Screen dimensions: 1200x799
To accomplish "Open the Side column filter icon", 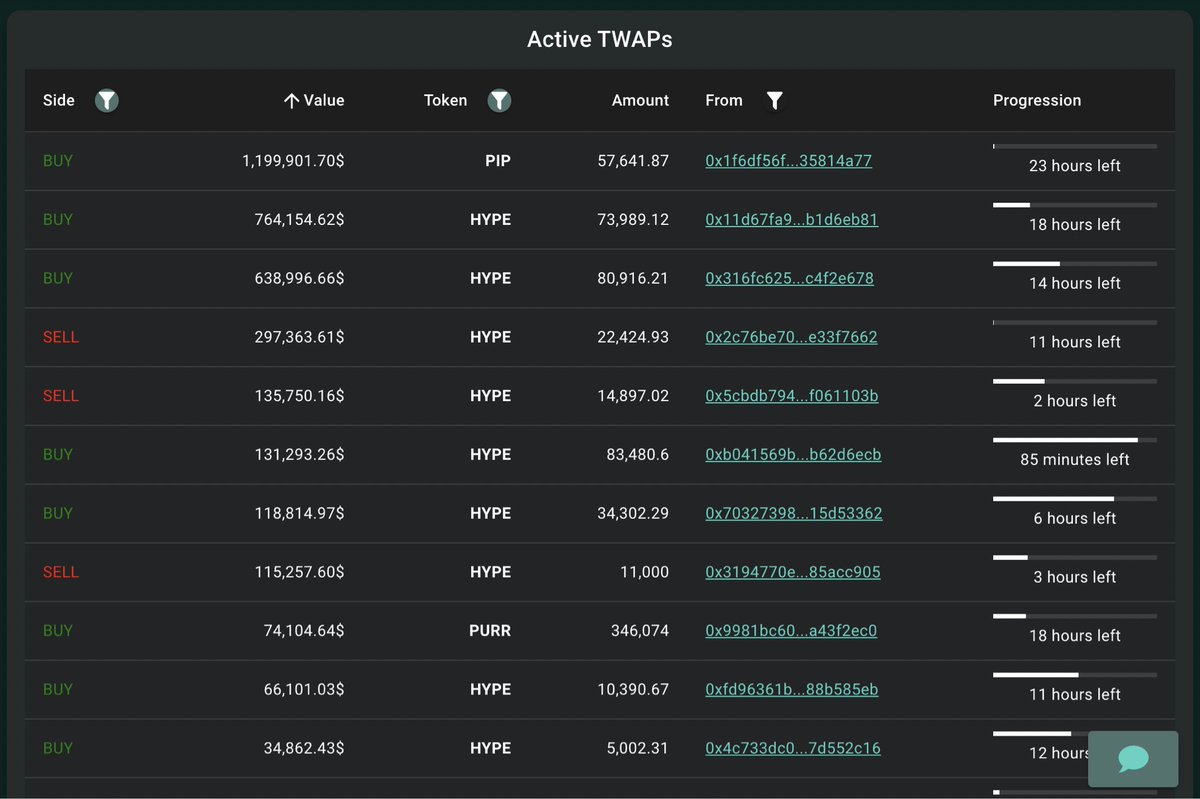I will click(107, 100).
